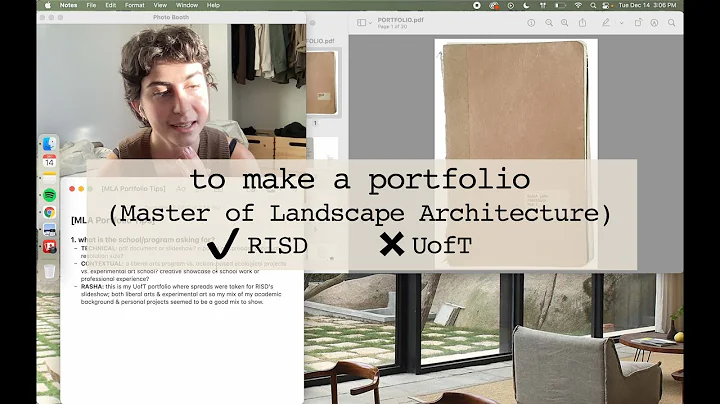Open Finder from the Dock
Viewport: 720px width, 404px height.
click(x=49, y=144)
